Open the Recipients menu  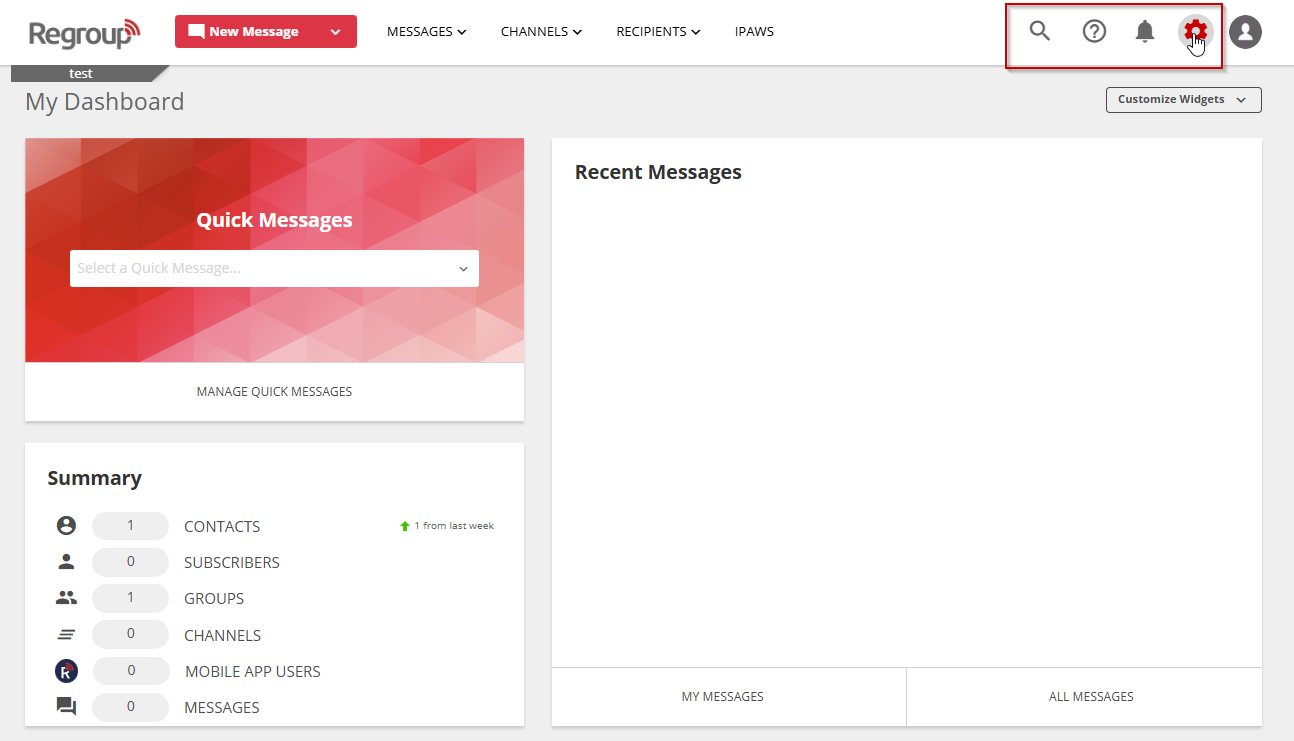658,32
